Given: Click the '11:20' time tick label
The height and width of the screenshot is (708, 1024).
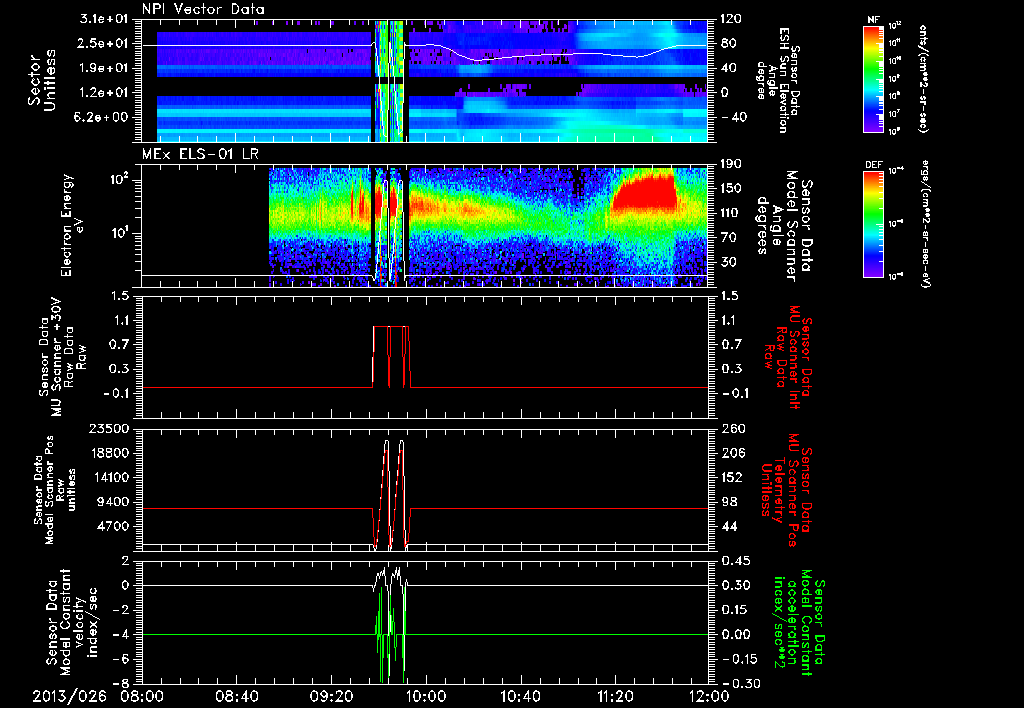Looking at the screenshot, I should click(616, 696).
